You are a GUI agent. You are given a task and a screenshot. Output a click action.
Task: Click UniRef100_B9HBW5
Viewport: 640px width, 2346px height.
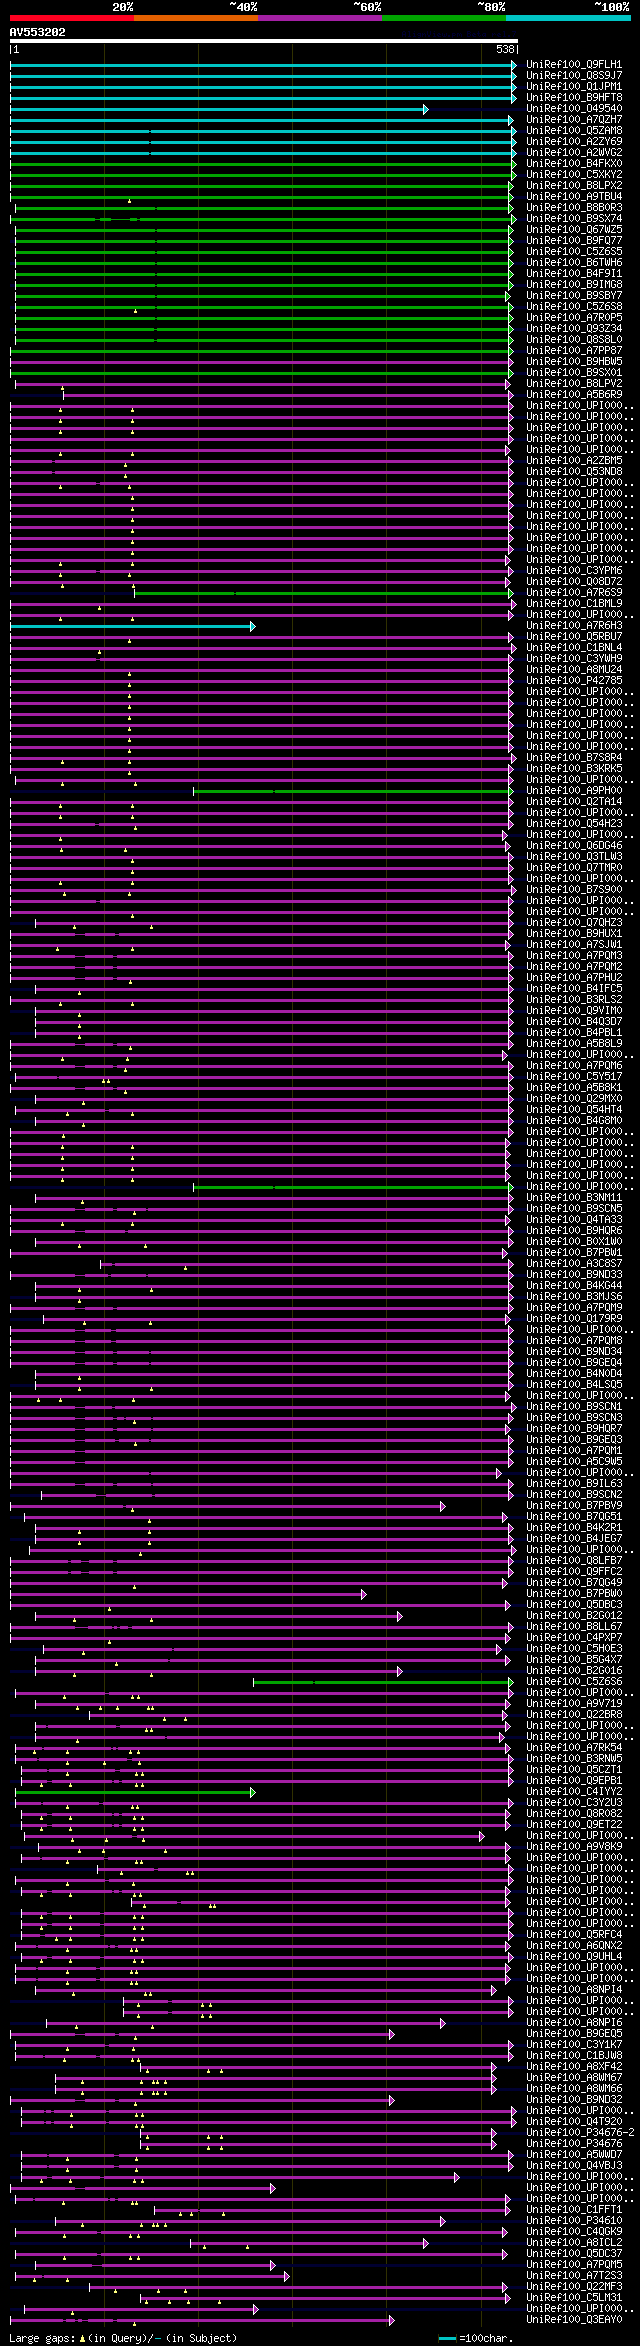(574, 362)
